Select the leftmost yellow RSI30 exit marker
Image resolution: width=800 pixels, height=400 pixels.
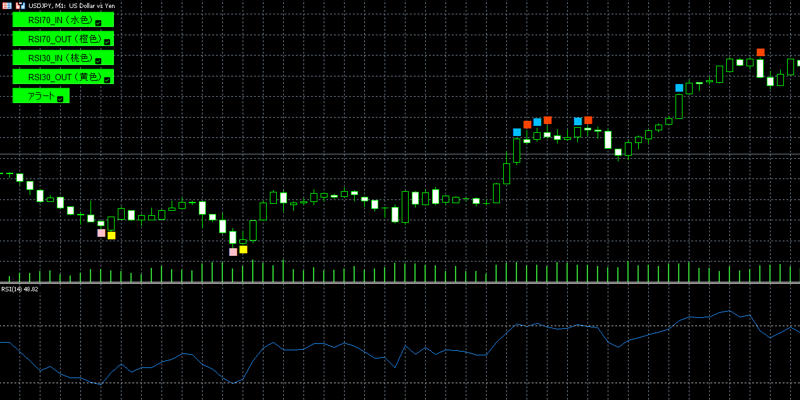pos(111,236)
